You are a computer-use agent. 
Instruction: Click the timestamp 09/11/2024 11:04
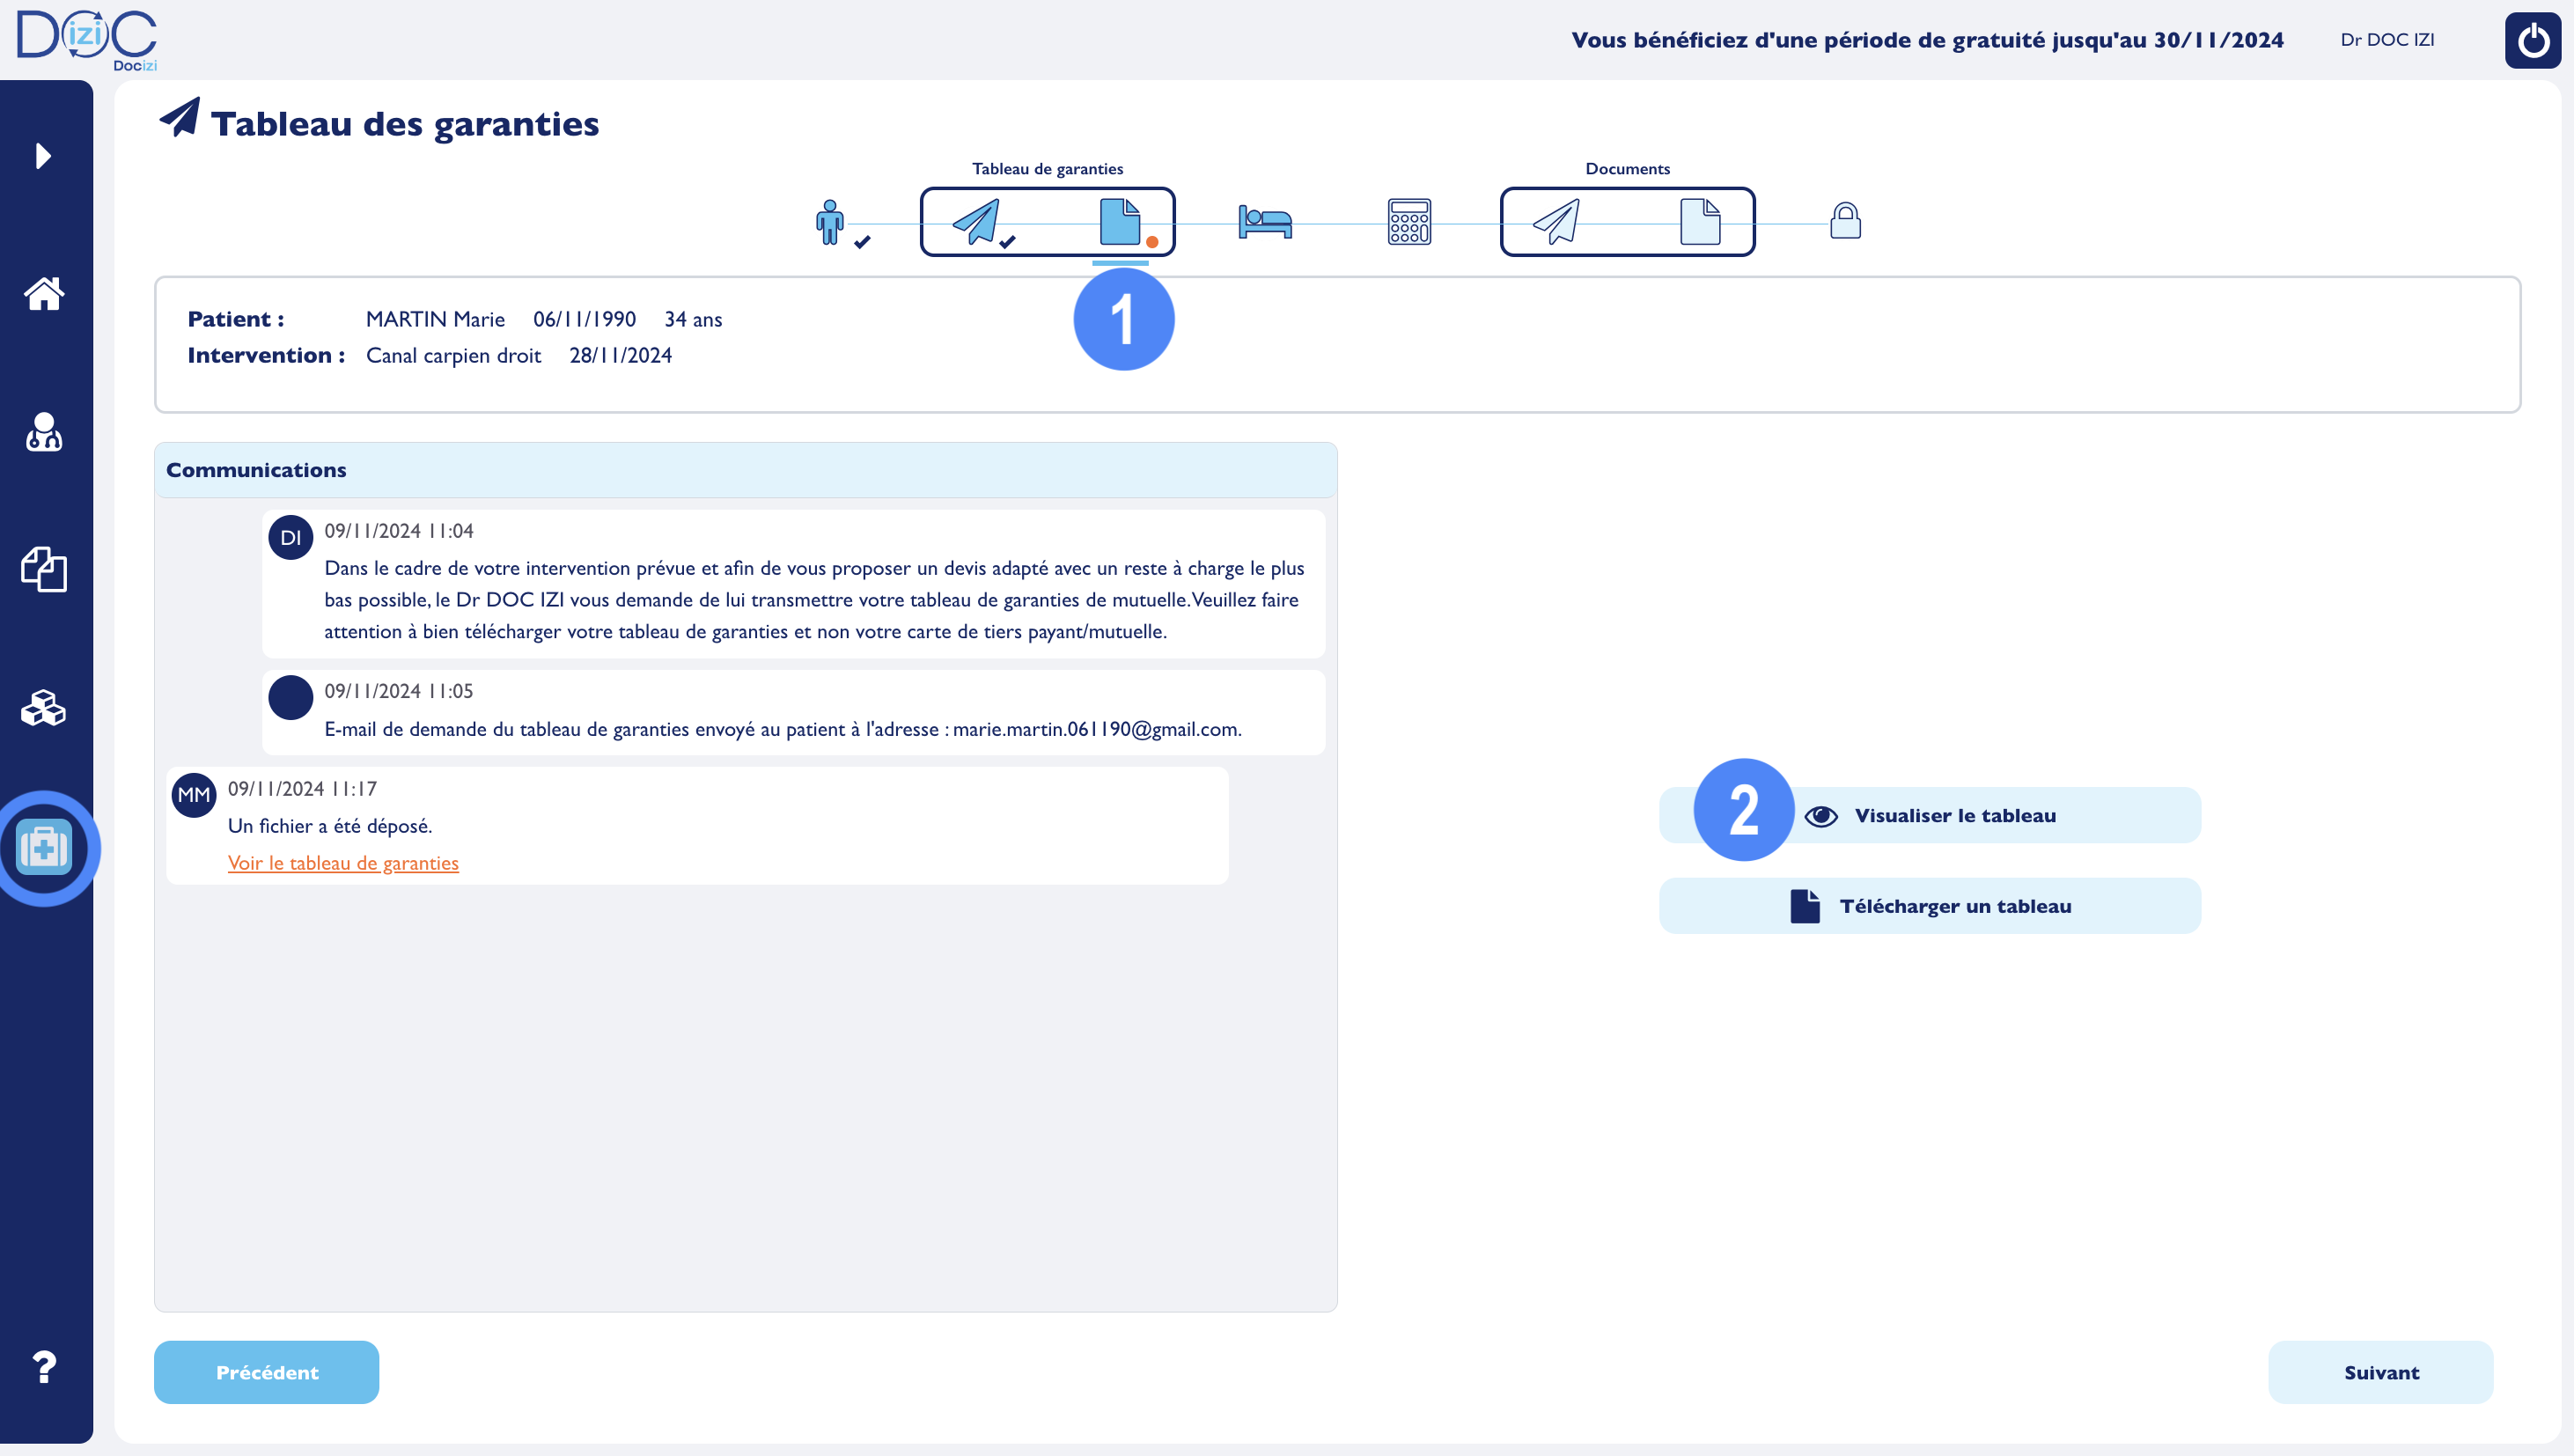[x=399, y=531]
